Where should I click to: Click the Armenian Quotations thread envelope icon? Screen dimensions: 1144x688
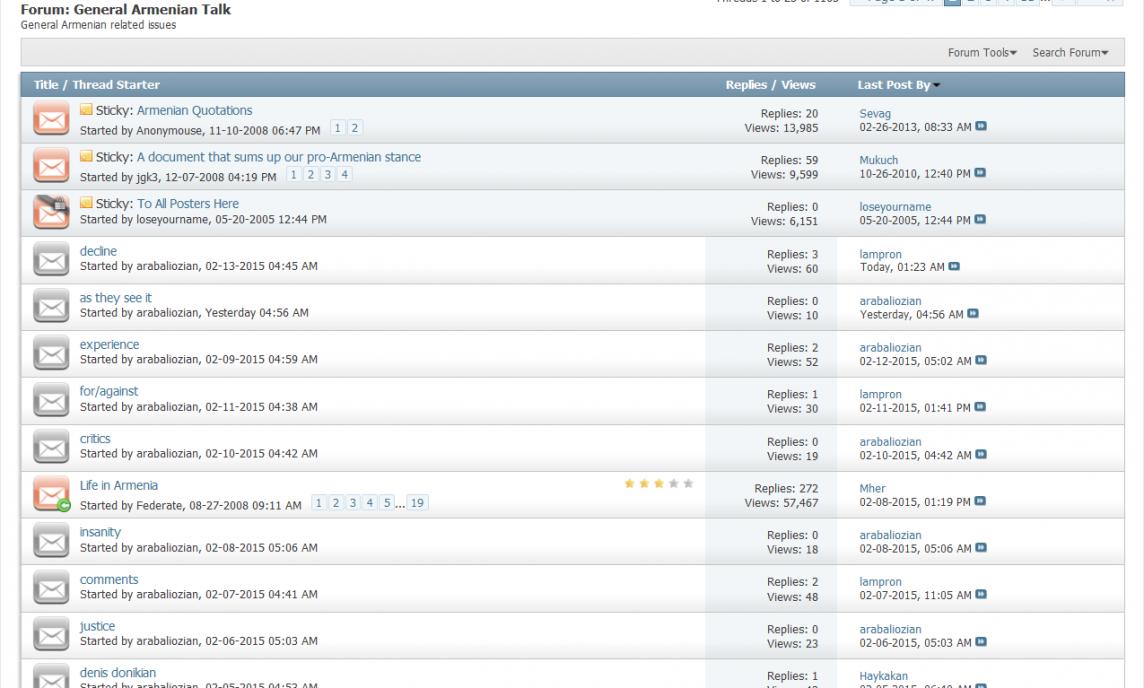click(x=50, y=120)
